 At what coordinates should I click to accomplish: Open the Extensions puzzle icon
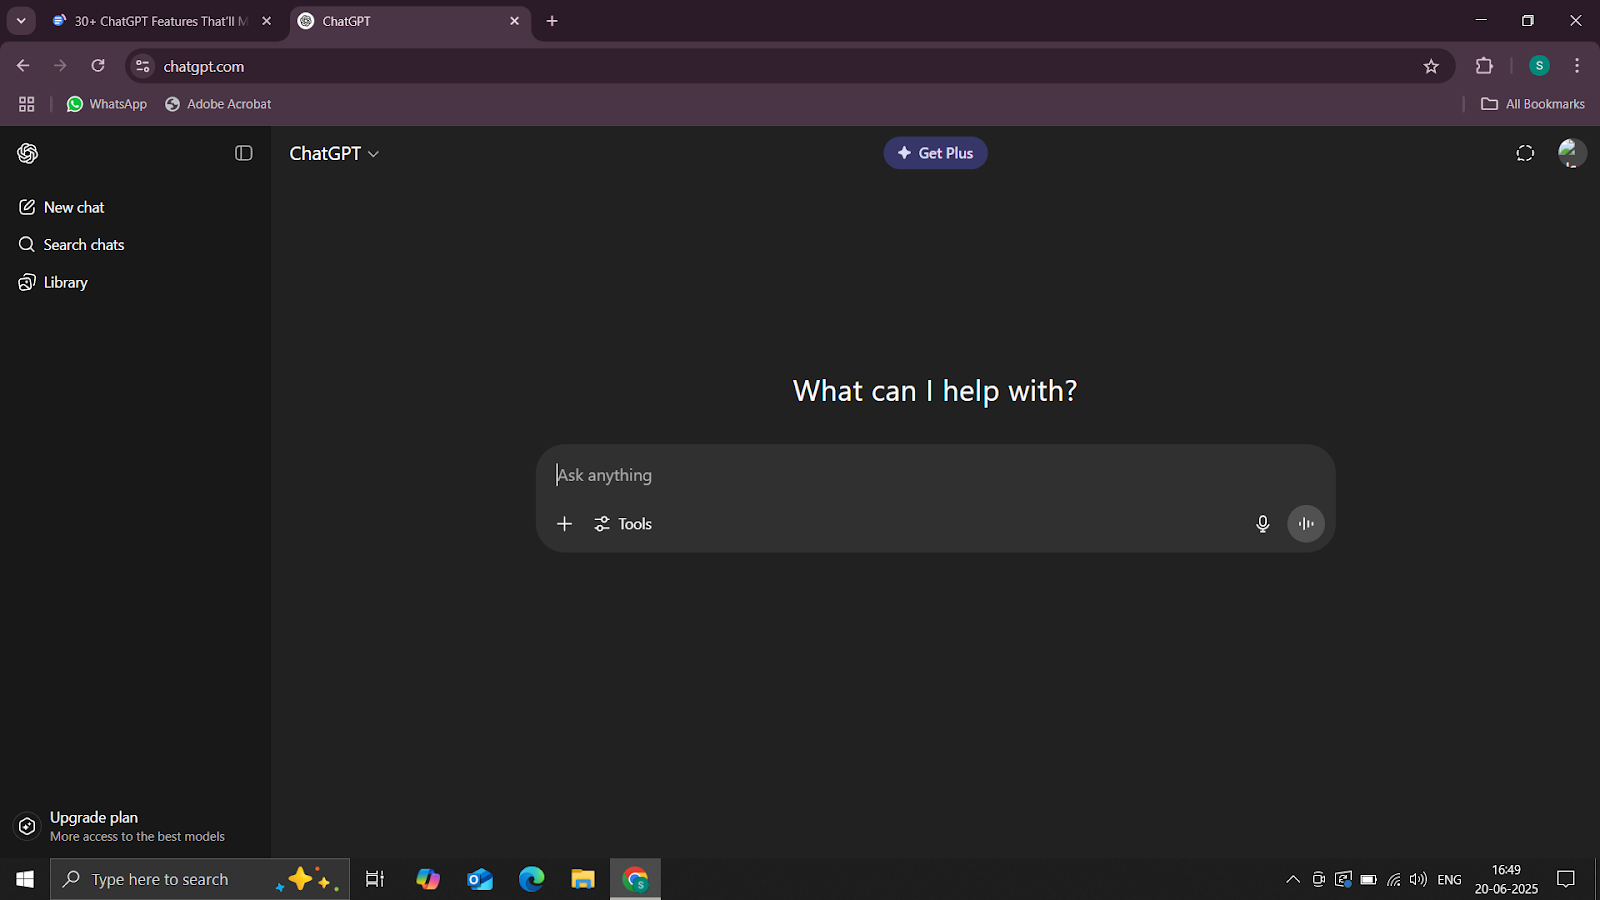coord(1484,66)
